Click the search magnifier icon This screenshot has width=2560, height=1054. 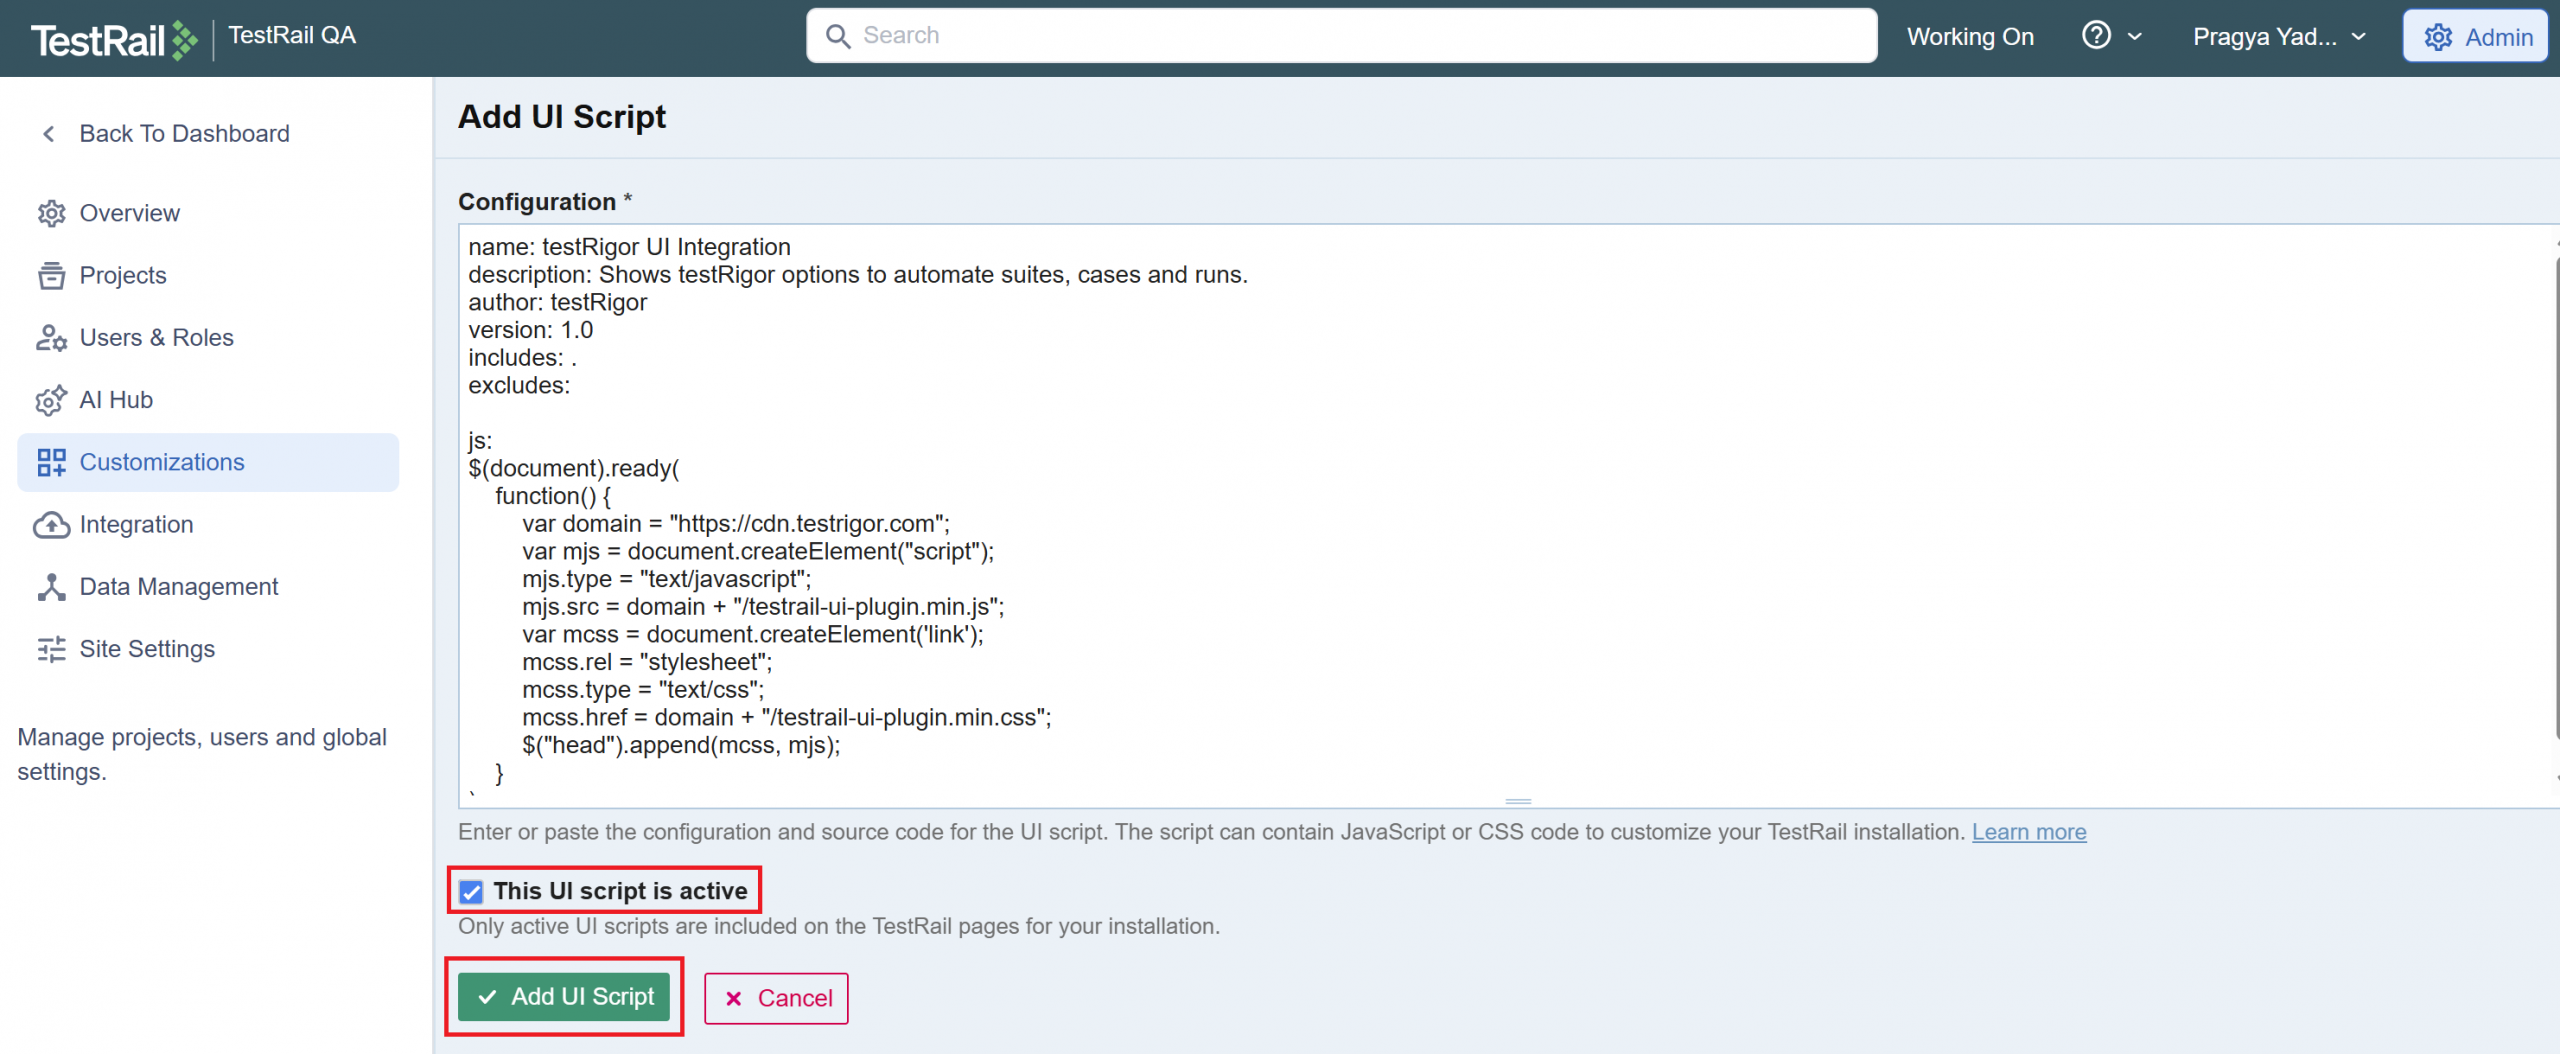[x=838, y=36]
